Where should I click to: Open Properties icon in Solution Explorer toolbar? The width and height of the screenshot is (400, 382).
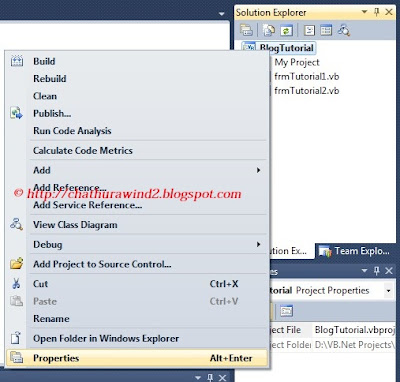tap(246, 30)
